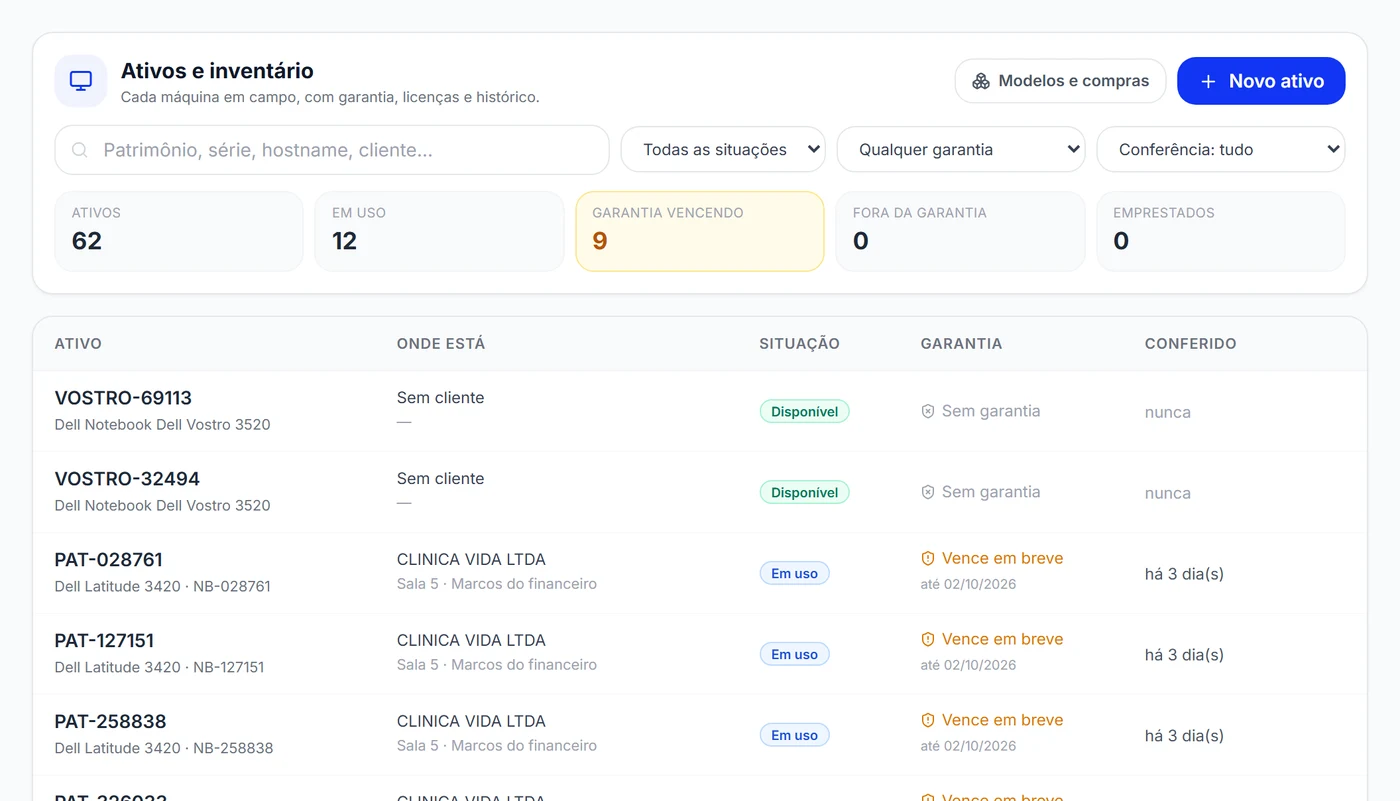Click the Em uso badge for PAT-028761
The width and height of the screenshot is (1400, 801).
pyautogui.click(x=794, y=573)
